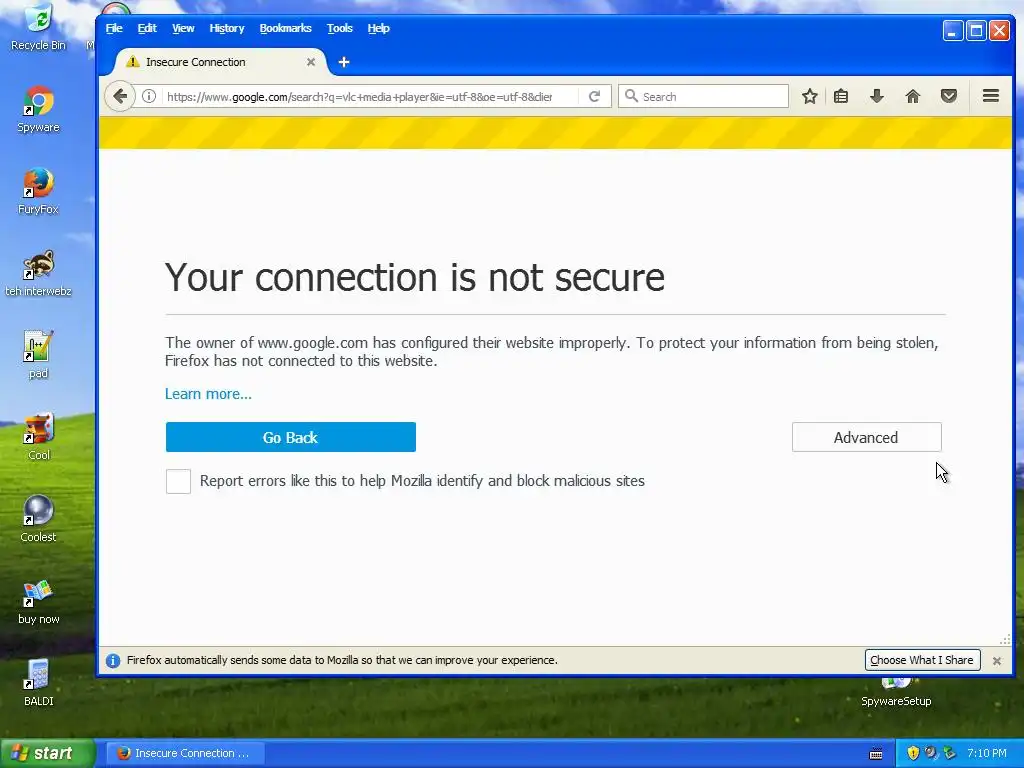Open site information icon in address bar
This screenshot has width=1024, height=768.
coord(149,97)
